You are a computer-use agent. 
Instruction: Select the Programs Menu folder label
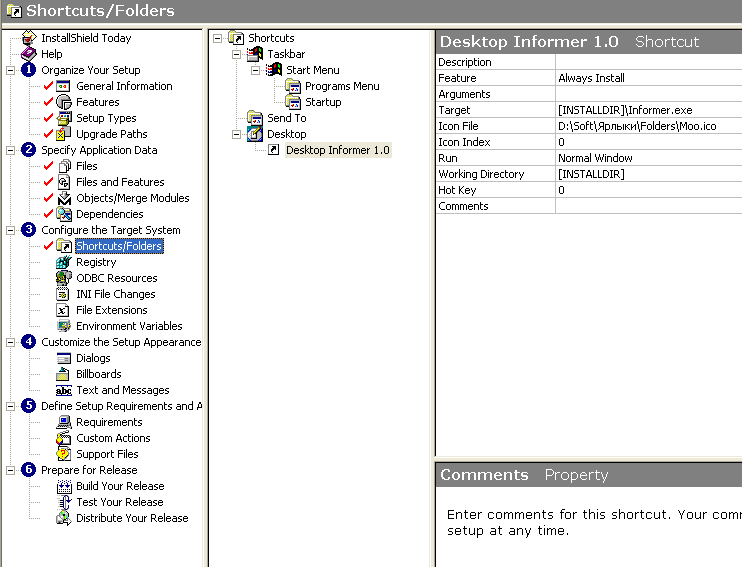coord(342,86)
